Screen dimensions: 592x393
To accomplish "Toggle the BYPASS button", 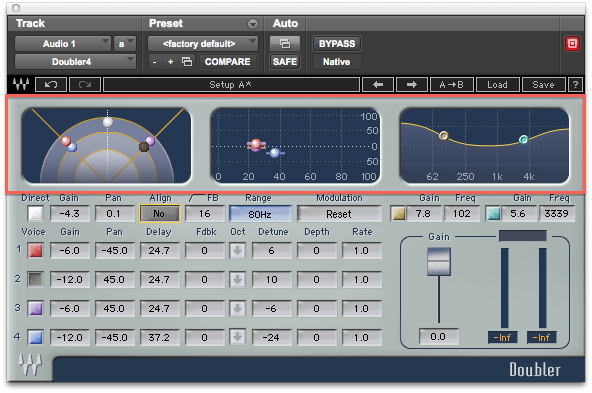I will point(337,44).
